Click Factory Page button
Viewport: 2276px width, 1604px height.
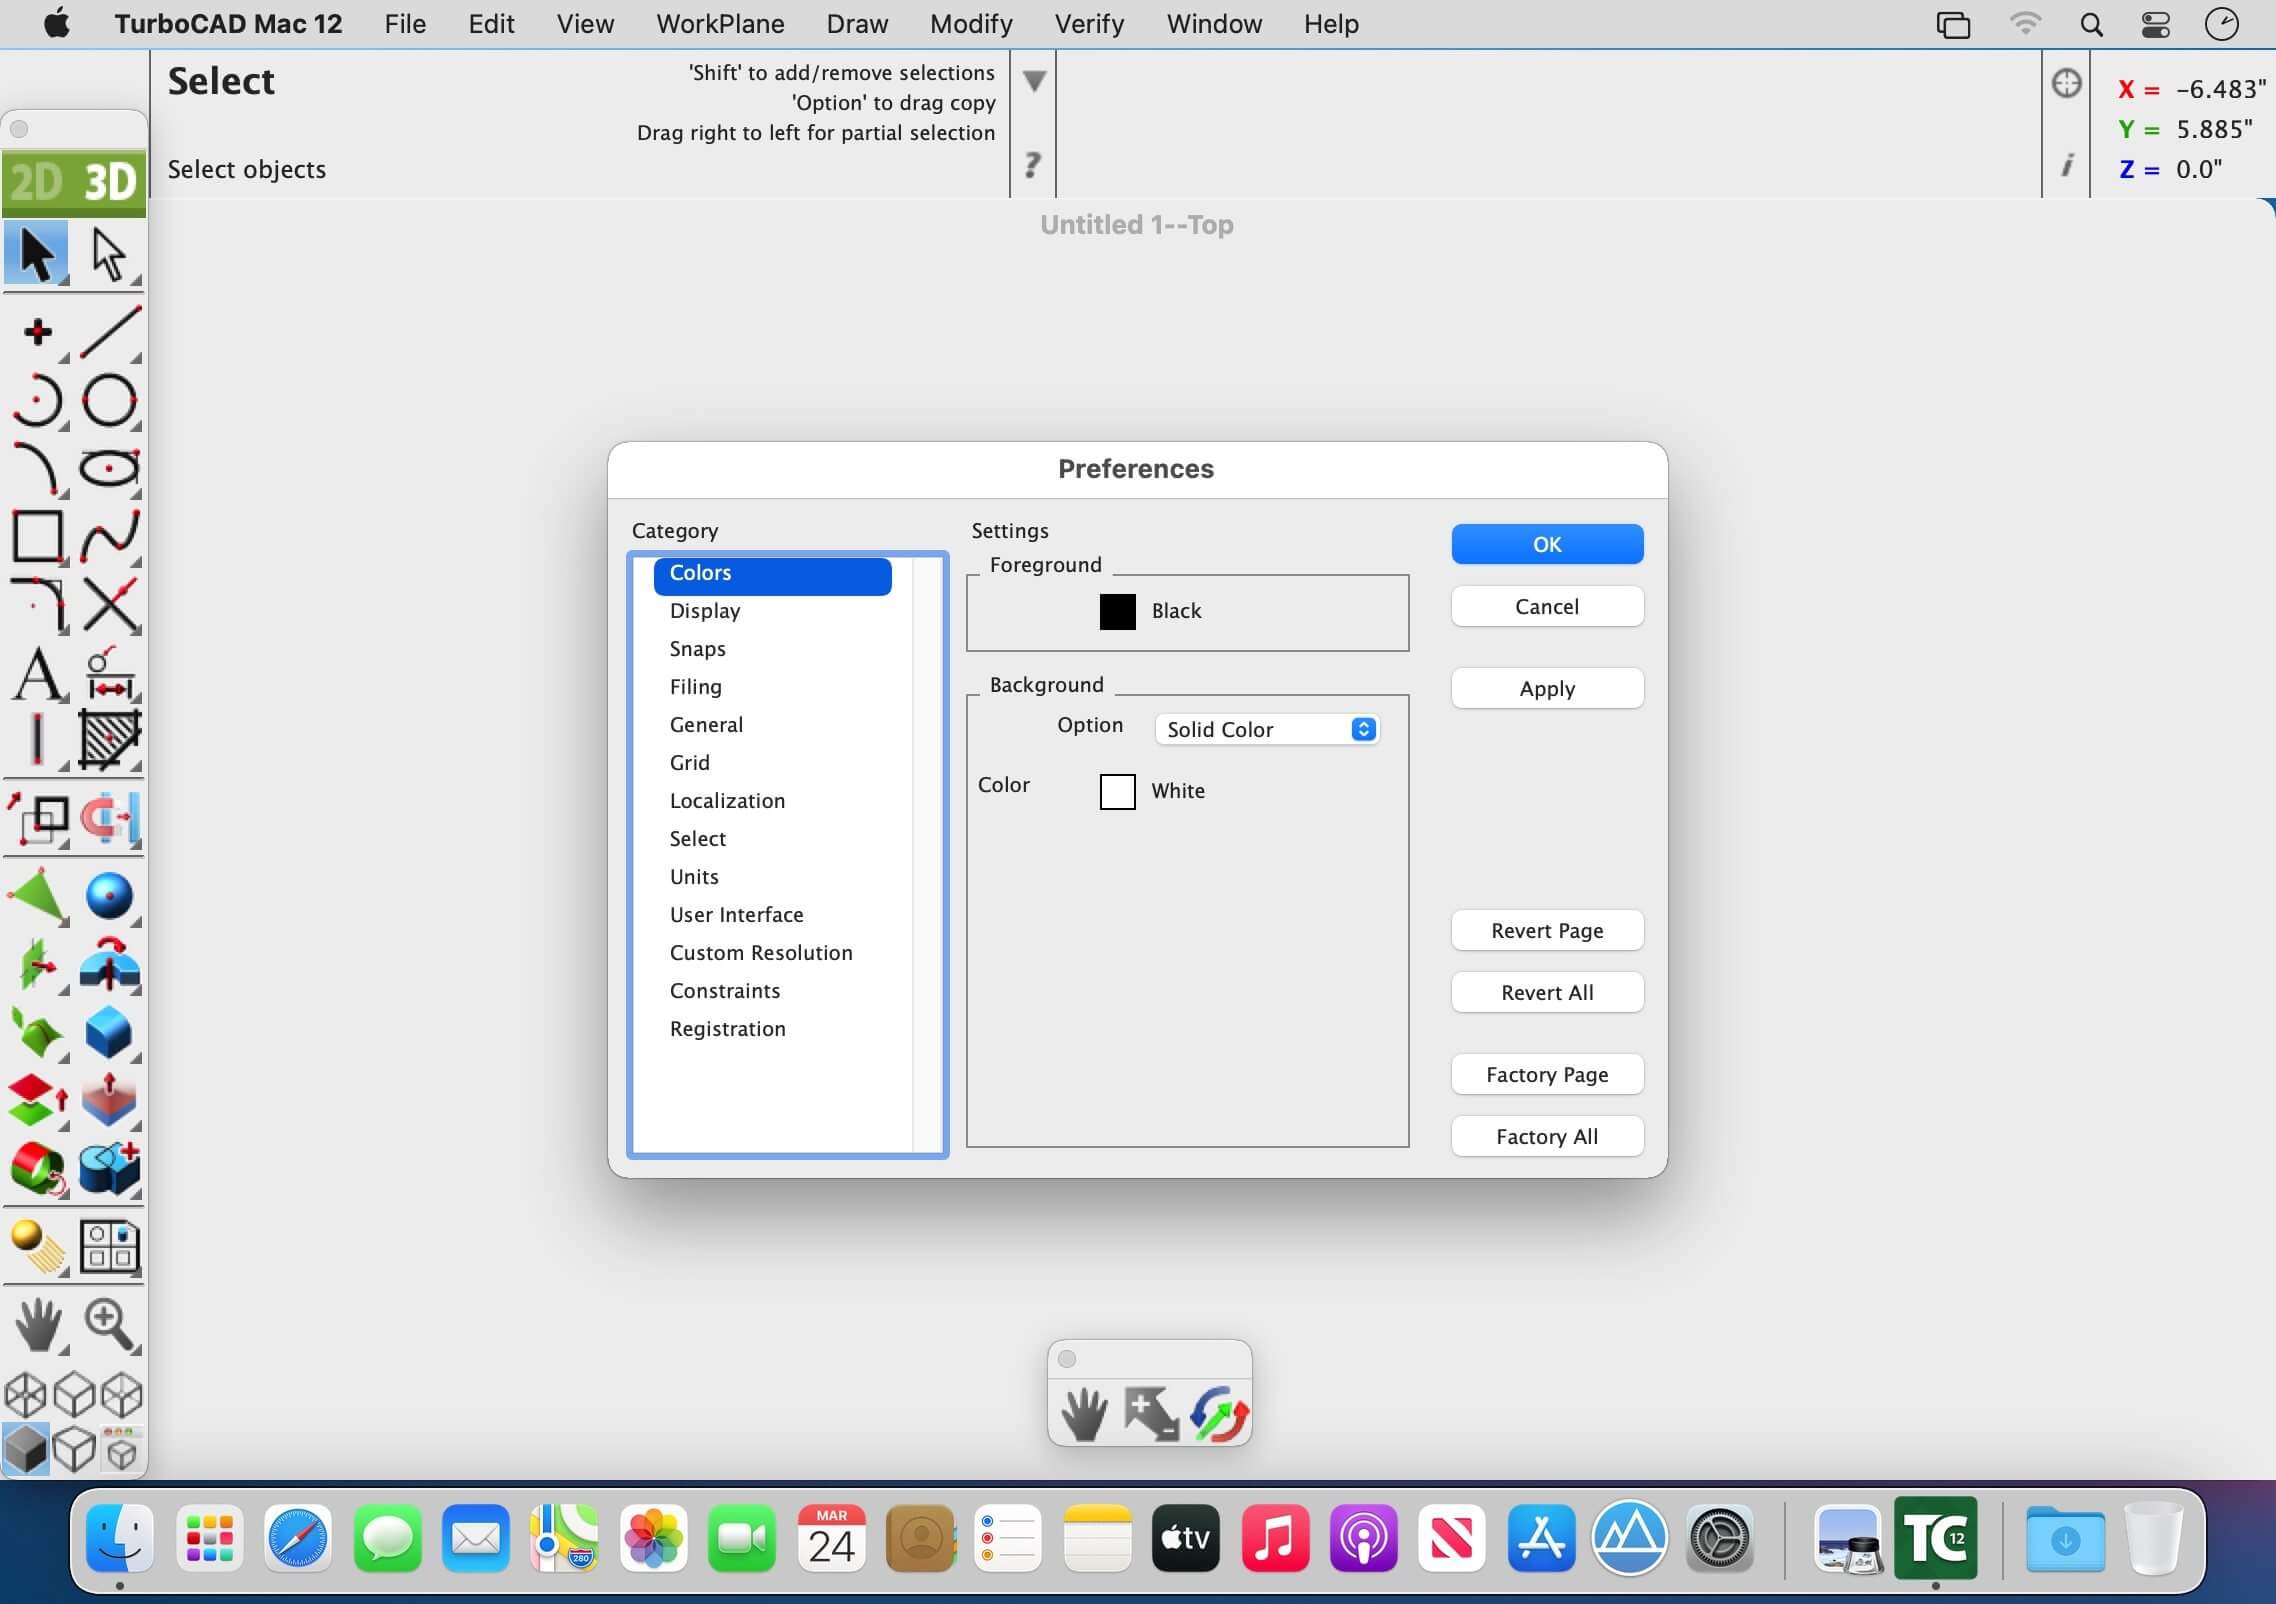(1547, 1074)
